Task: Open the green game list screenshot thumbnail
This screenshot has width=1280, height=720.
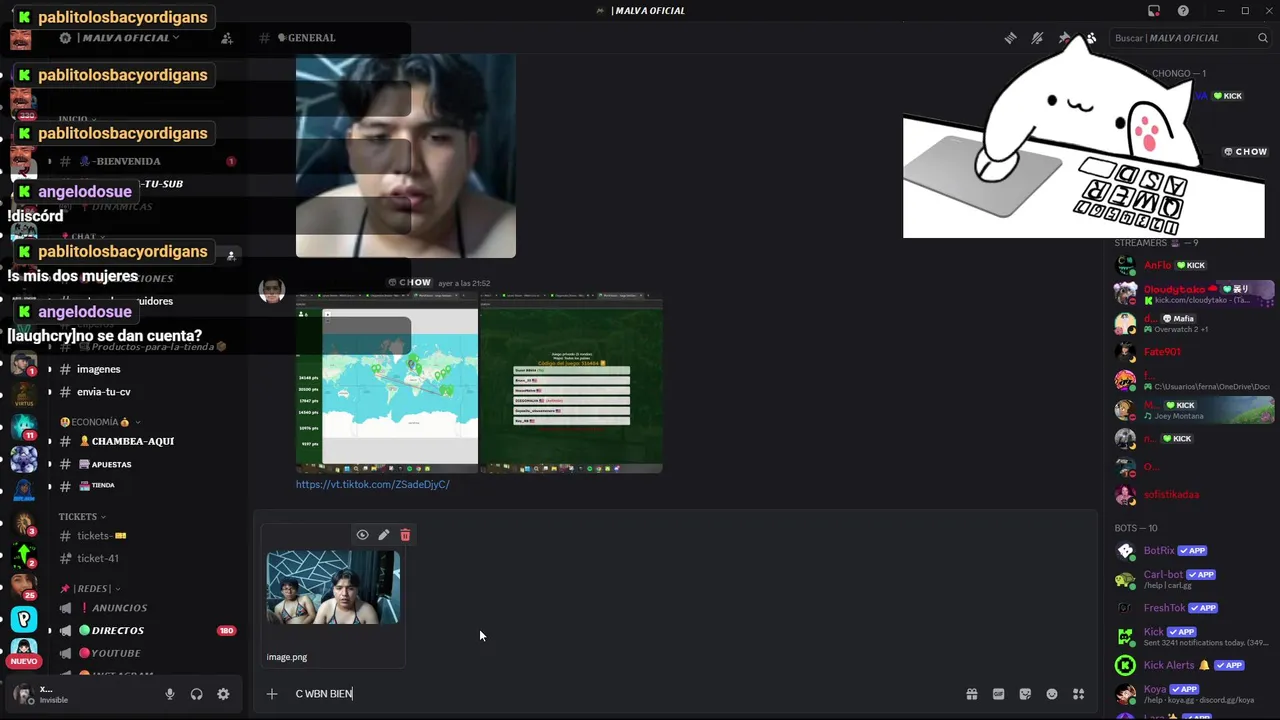Action: point(571,382)
